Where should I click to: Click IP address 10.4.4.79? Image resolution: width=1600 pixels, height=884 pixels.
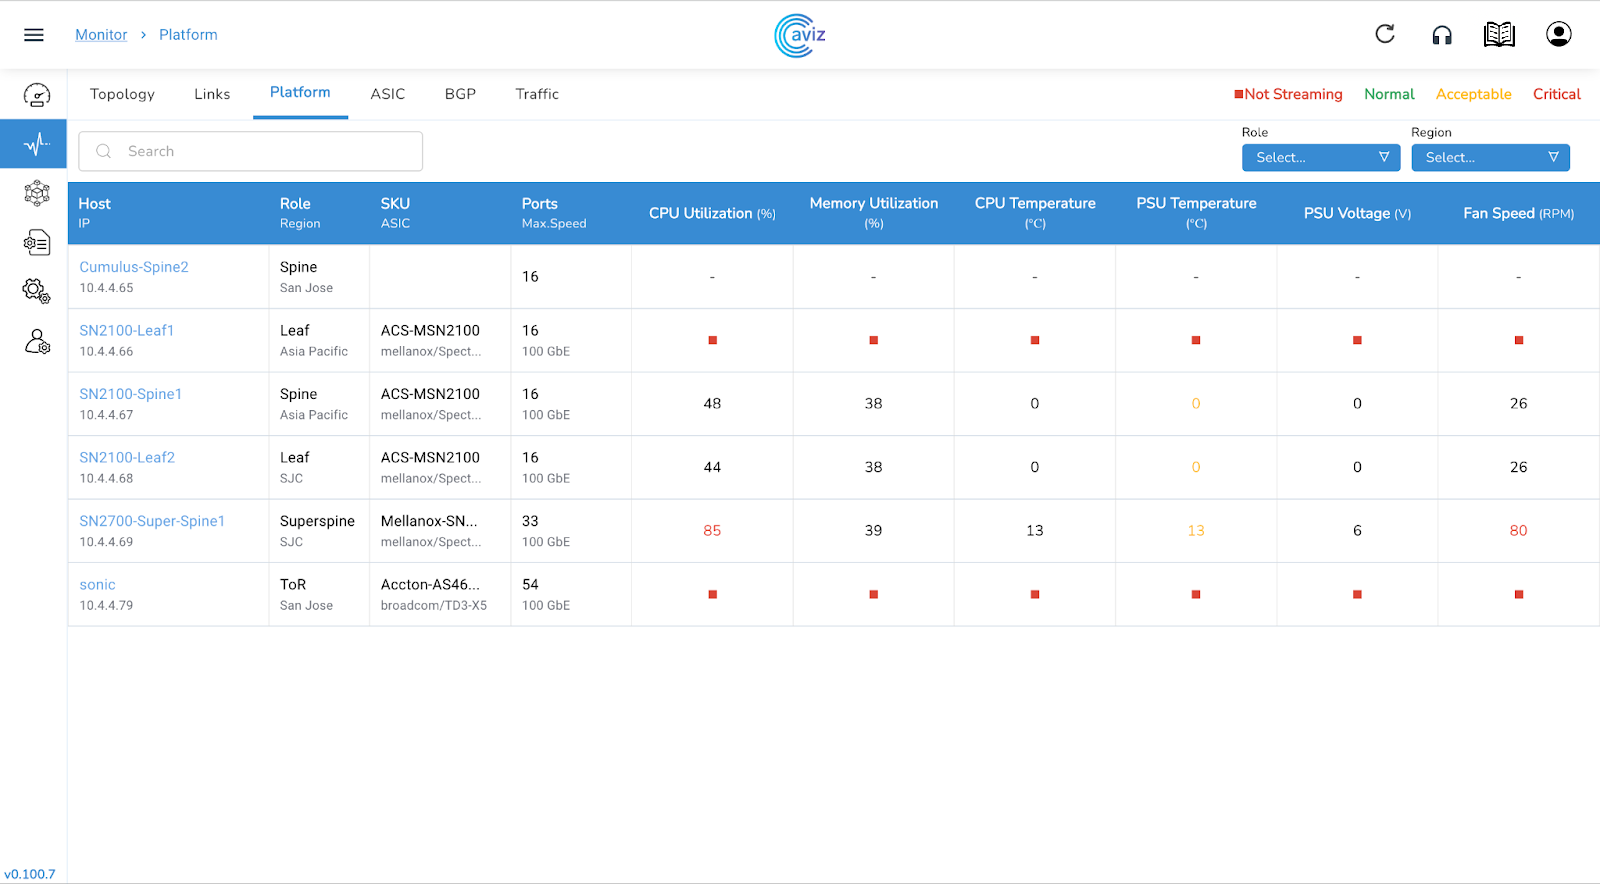(x=106, y=606)
